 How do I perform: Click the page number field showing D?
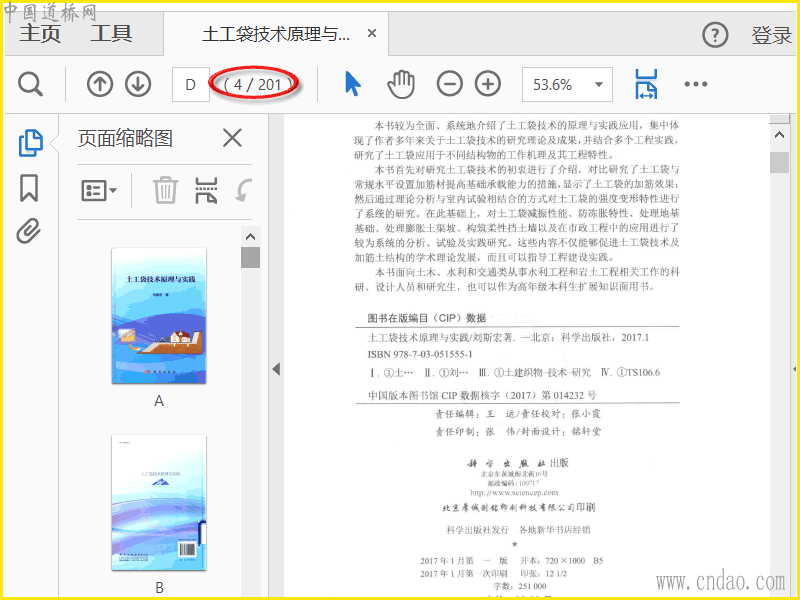[x=191, y=84]
